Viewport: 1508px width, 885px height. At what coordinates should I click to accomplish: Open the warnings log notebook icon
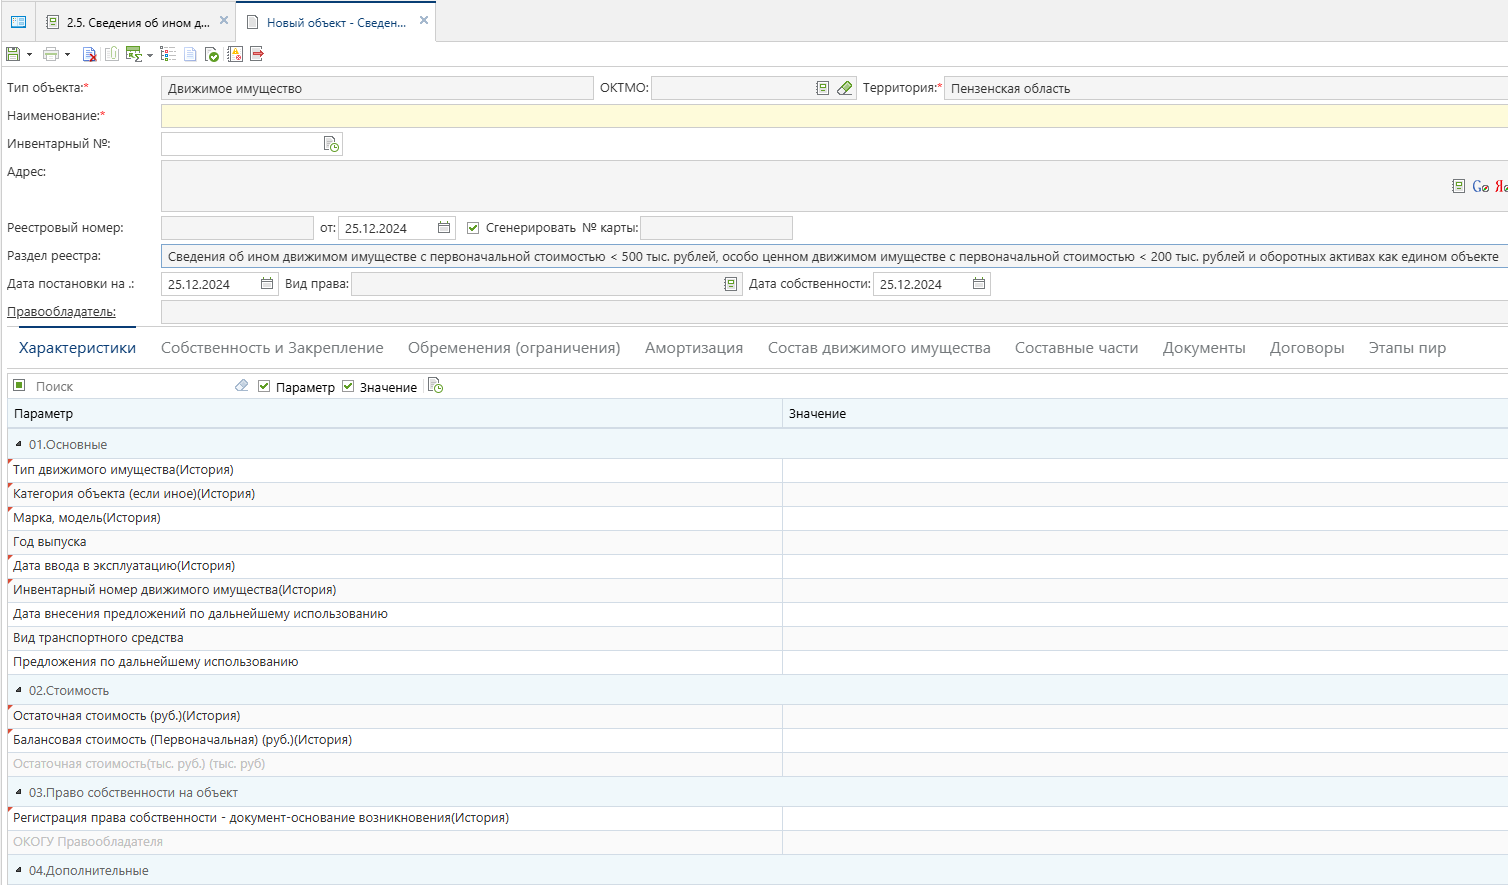[235, 54]
